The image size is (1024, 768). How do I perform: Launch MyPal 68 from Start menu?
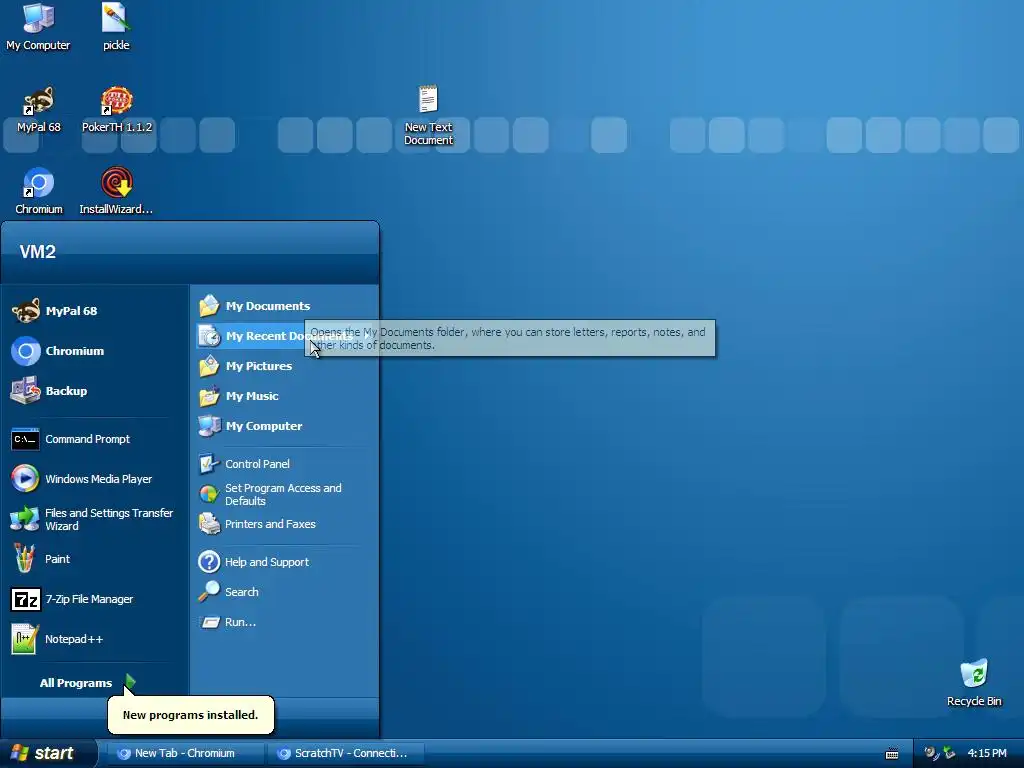[95, 311]
